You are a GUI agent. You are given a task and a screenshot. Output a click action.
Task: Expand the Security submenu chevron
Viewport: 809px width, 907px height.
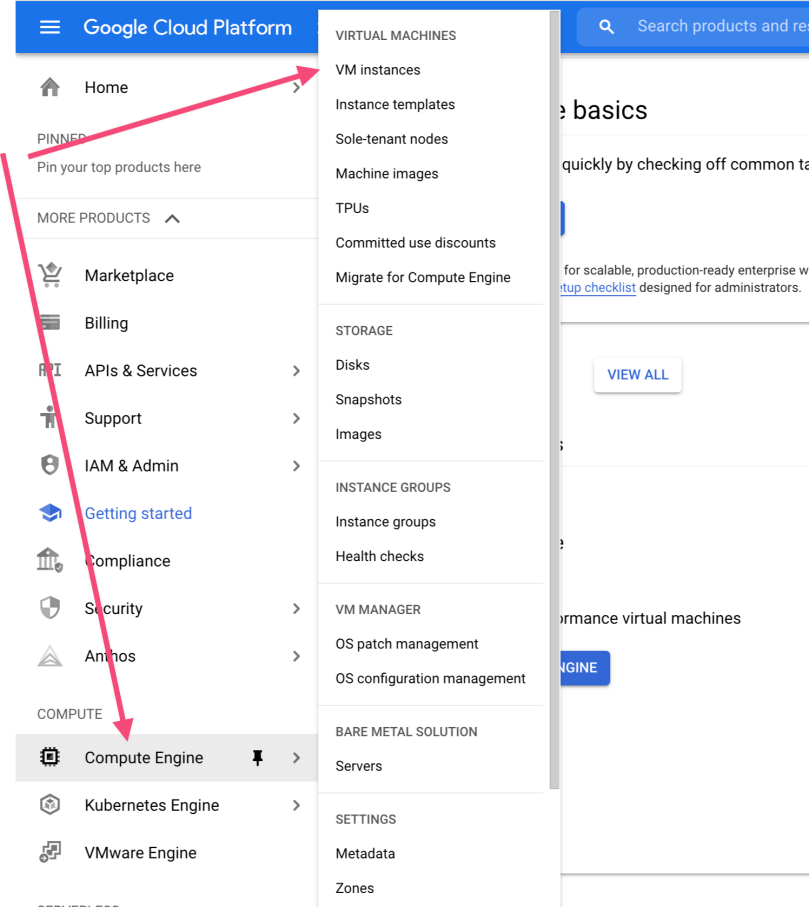click(296, 608)
